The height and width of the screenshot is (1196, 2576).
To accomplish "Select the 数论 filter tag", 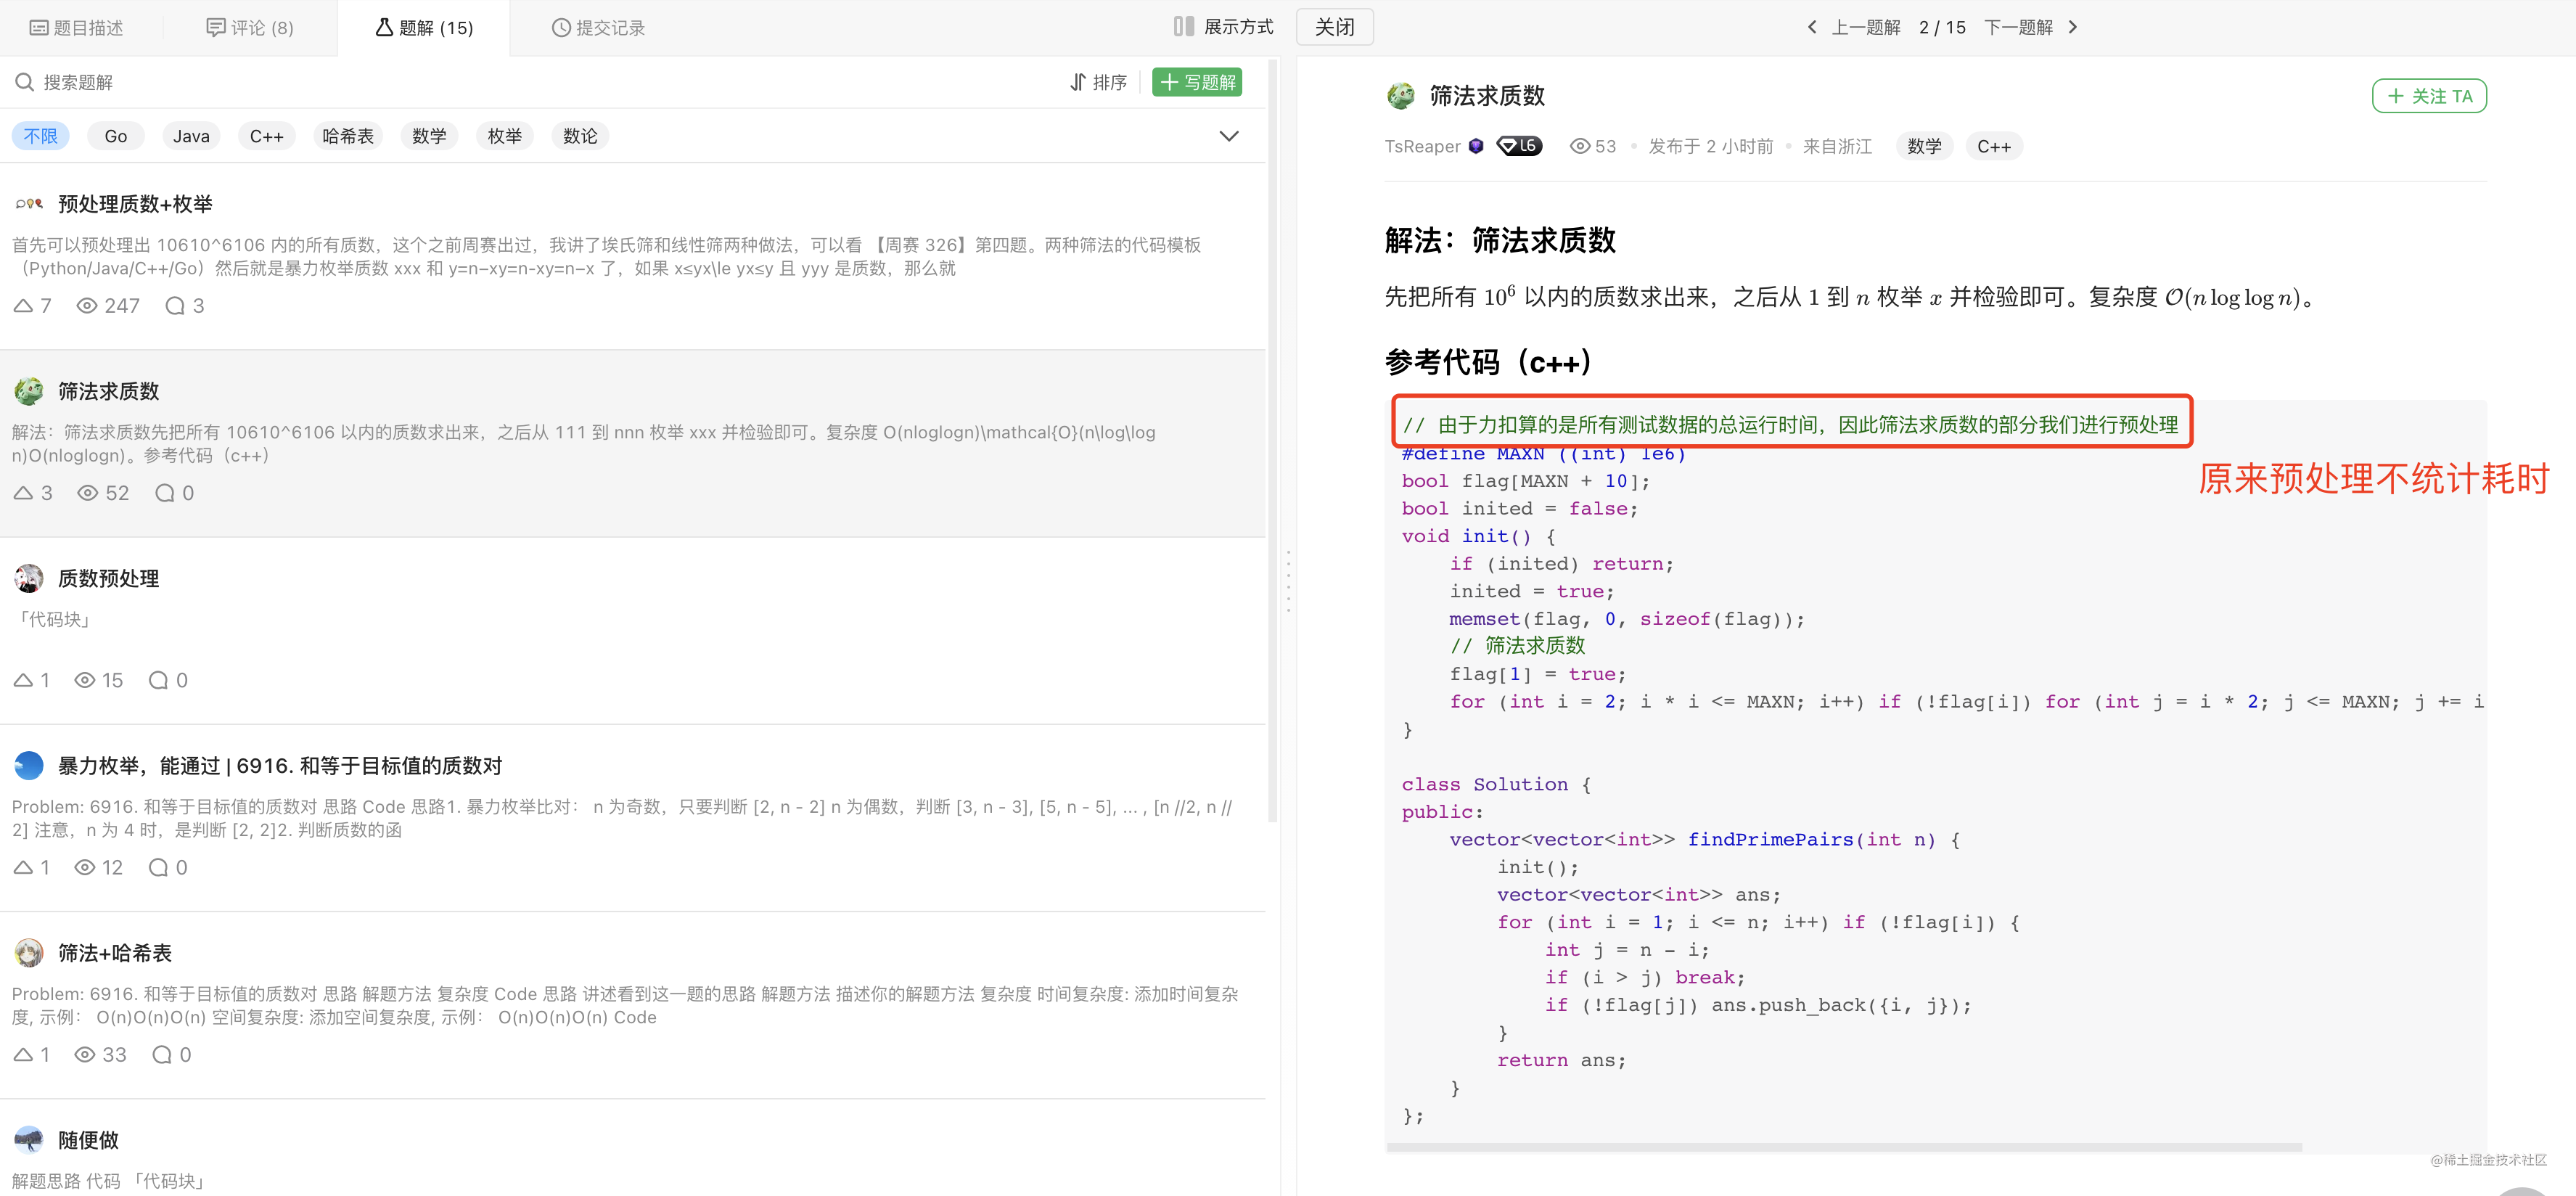I will point(580,136).
